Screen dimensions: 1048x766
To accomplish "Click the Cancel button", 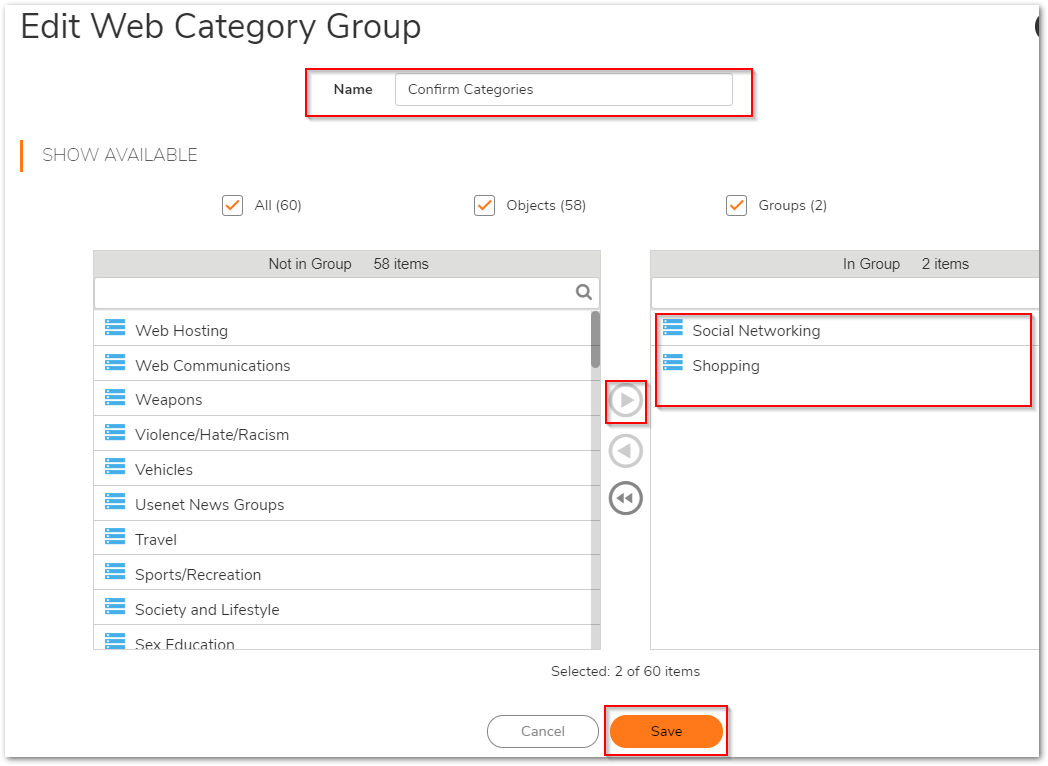I will [543, 732].
